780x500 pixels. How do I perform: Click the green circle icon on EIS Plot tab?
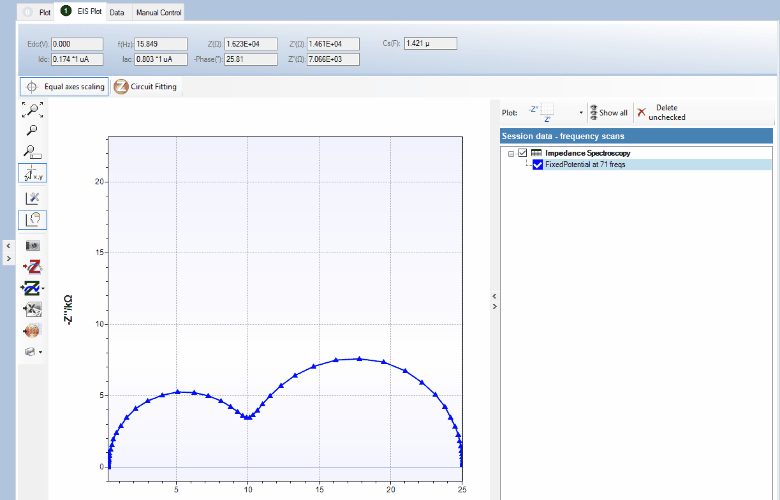pyautogui.click(x=66, y=10)
